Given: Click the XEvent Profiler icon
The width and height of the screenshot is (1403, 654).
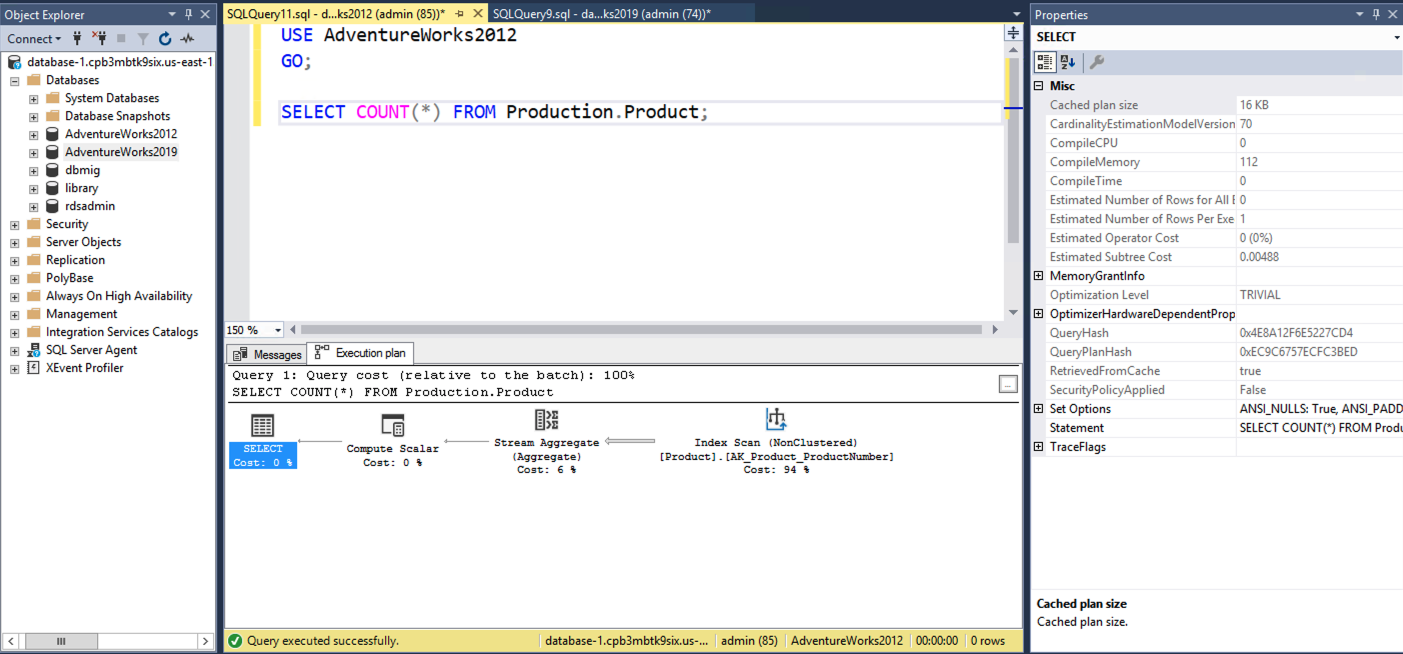Looking at the screenshot, I should tap(34, 368).
